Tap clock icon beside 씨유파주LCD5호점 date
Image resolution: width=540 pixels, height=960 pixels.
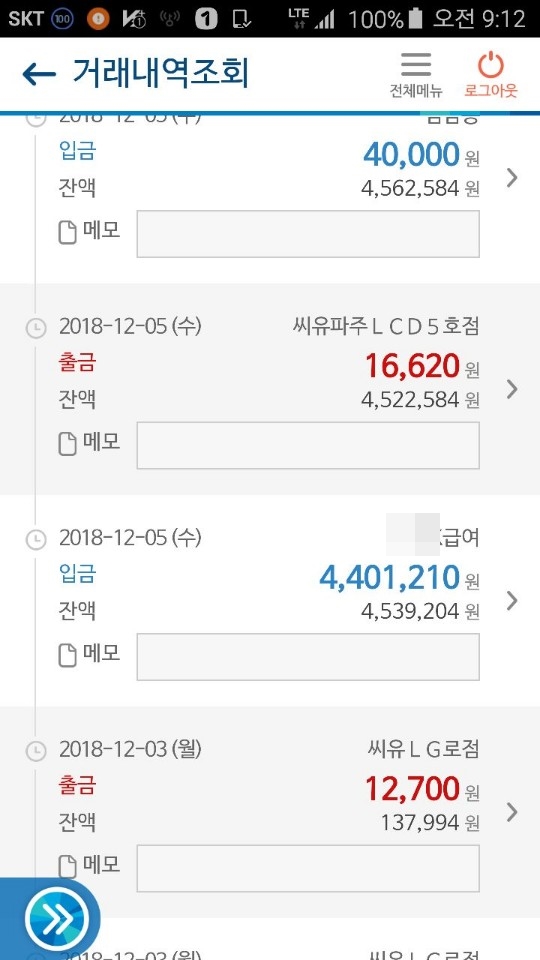(36, 328)
